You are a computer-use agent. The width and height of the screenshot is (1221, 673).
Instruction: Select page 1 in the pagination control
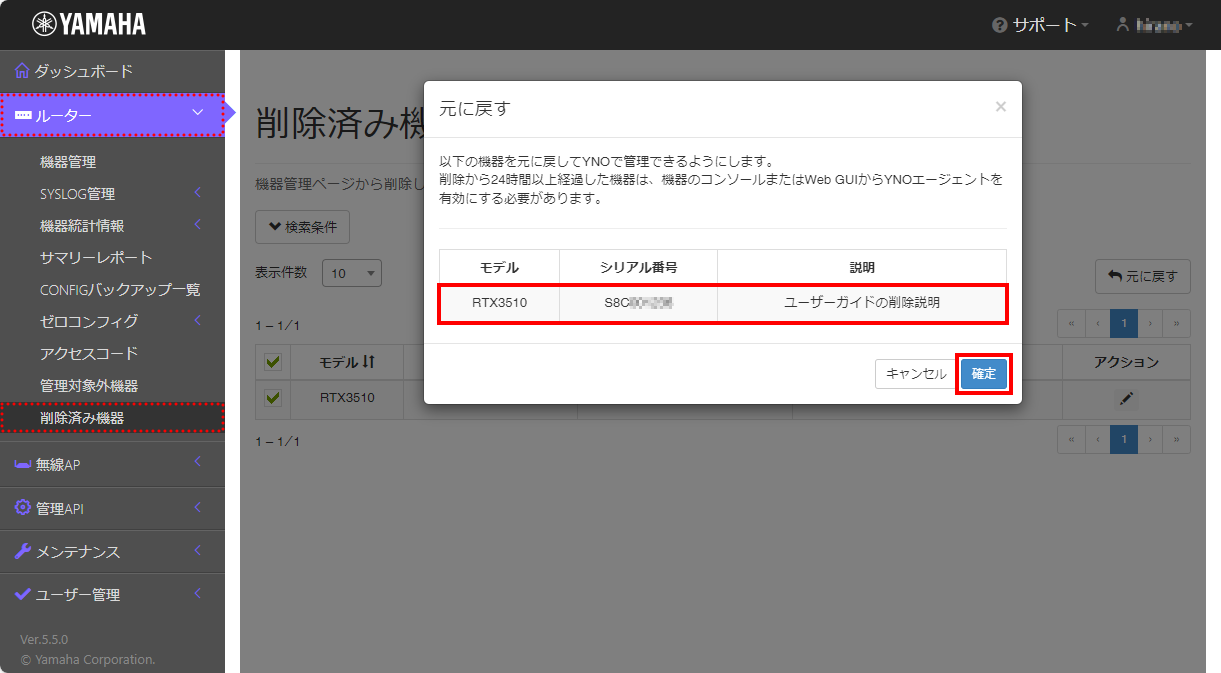[1123, 323]
